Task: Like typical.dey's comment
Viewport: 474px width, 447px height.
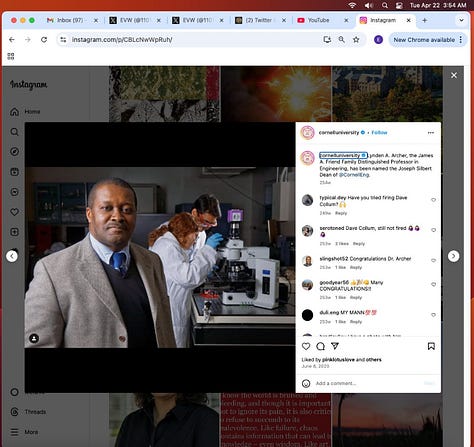Action: (x=433, y=200)
